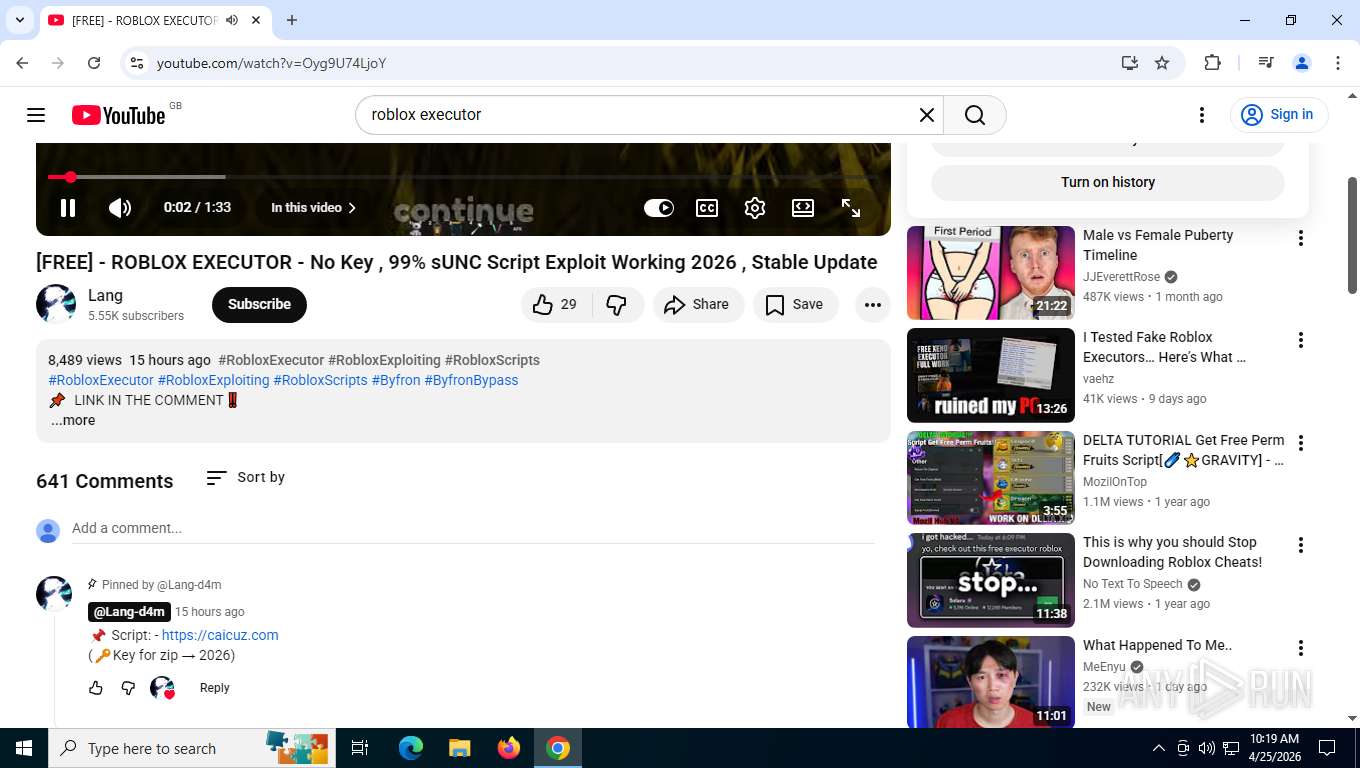This screenshot has width=1360, height=768.
Task: Like the pinned comment
Action: [x=96, y=688]
